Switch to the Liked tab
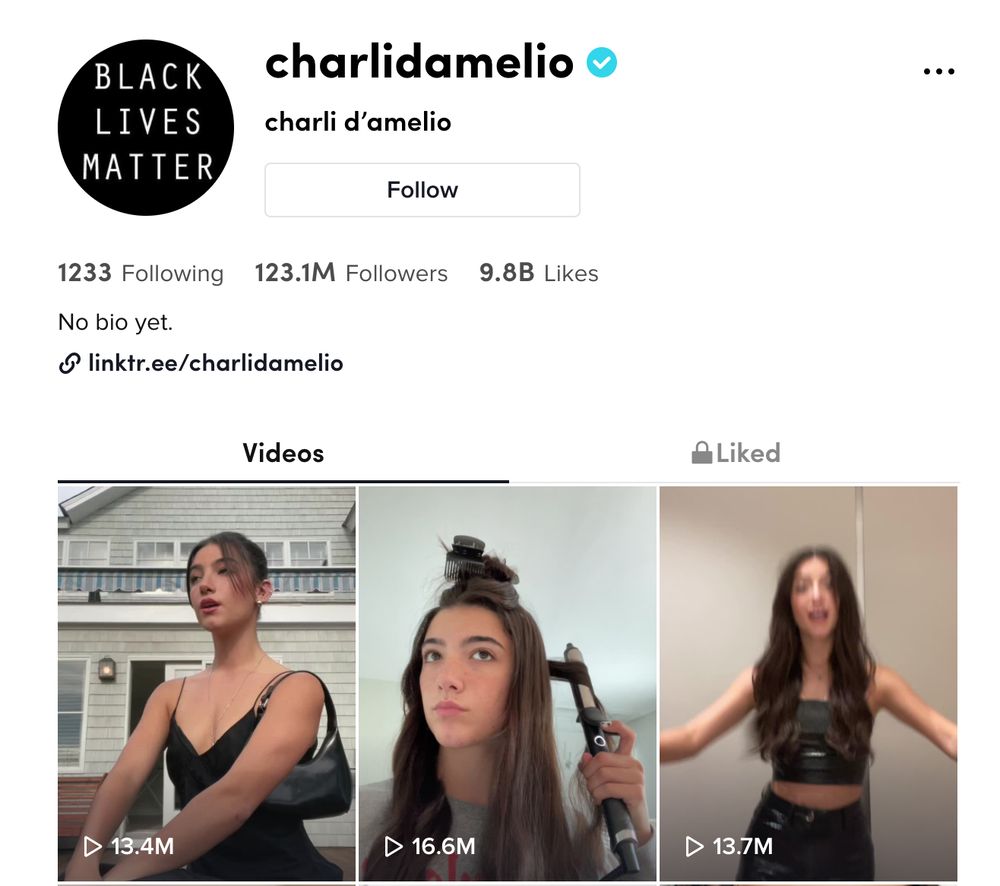 coord(735,454)
